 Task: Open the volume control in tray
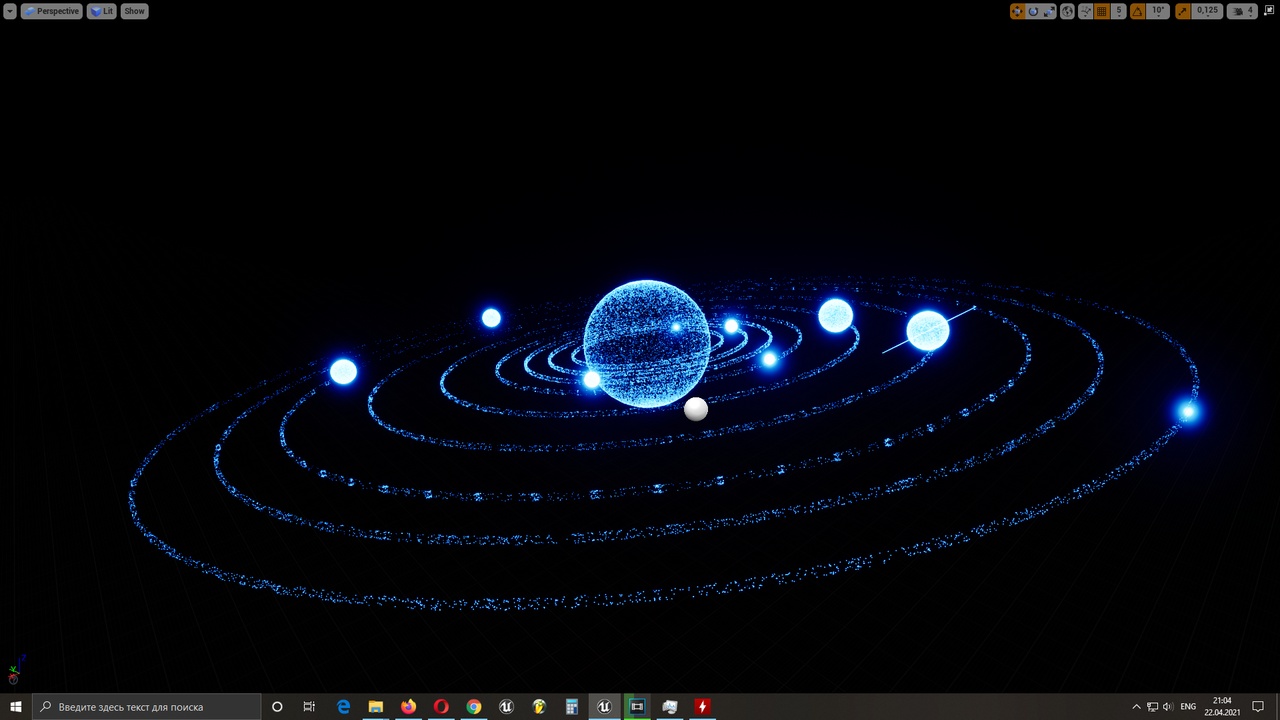(x=1168, y=707)
